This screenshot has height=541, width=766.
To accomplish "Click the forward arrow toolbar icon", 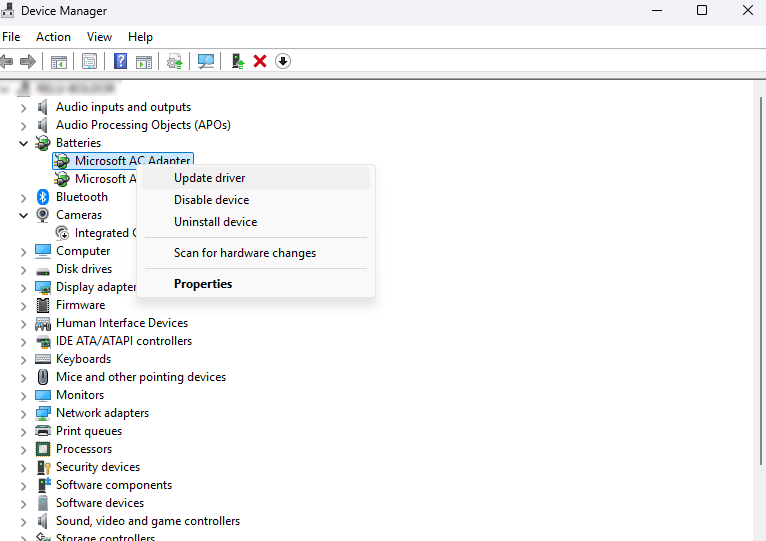I will (x=28, y=61).
